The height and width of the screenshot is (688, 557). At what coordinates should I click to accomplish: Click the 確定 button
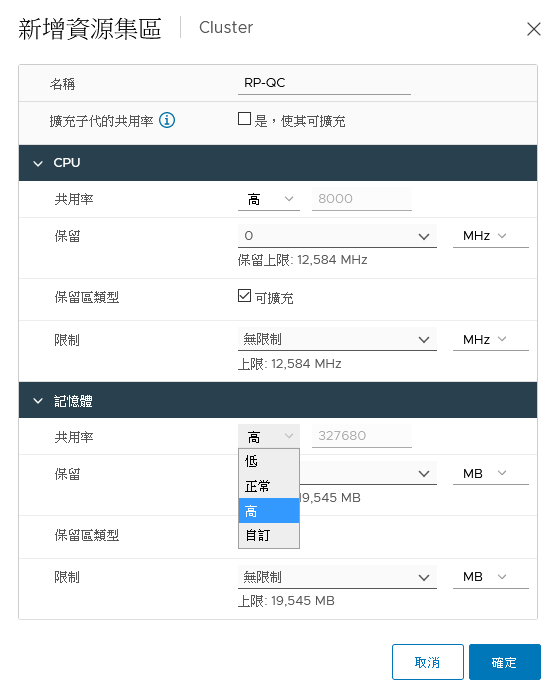(505, 662)
